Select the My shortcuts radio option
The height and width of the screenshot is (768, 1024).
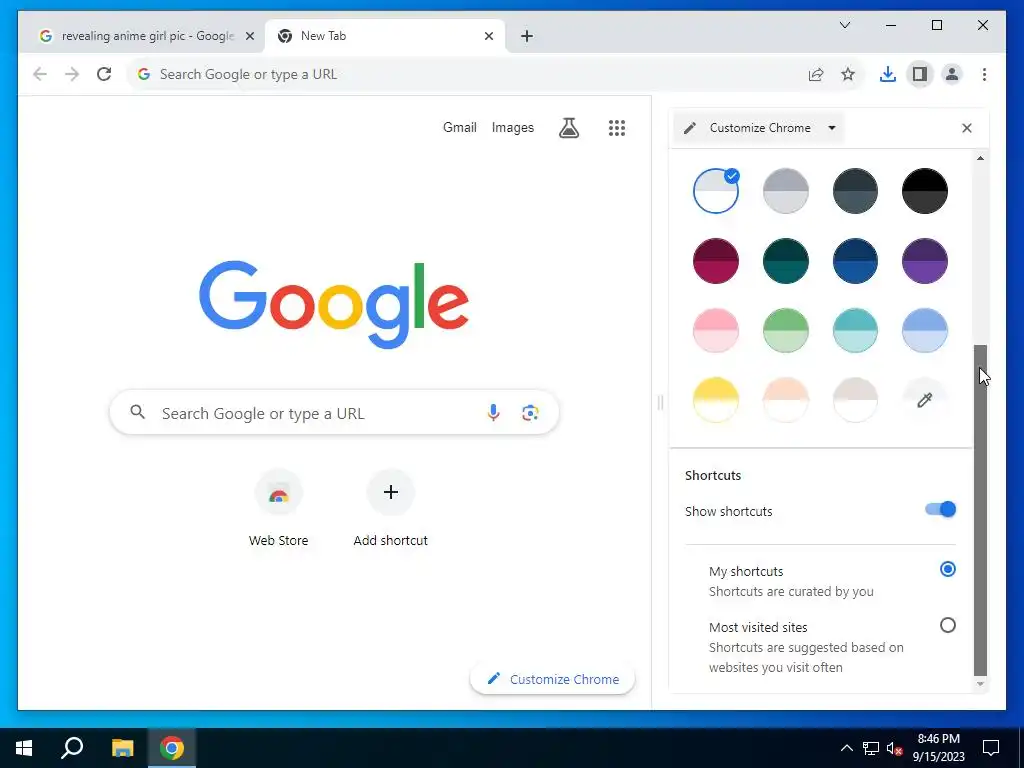948,569
